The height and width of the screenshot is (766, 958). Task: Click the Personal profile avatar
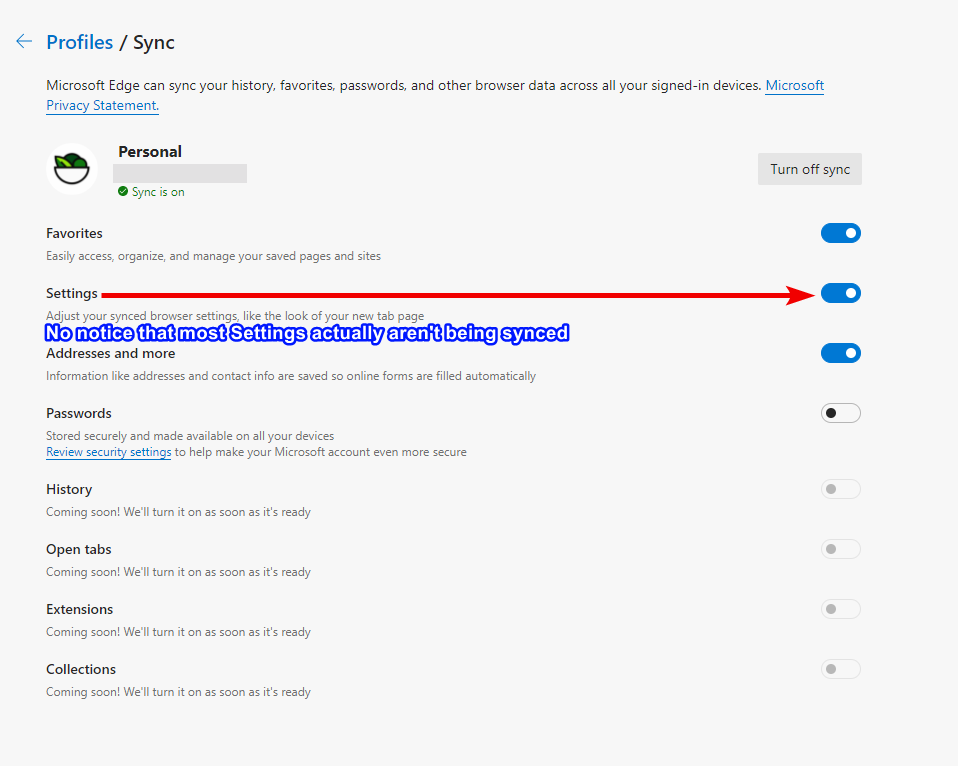coord(73,169)
